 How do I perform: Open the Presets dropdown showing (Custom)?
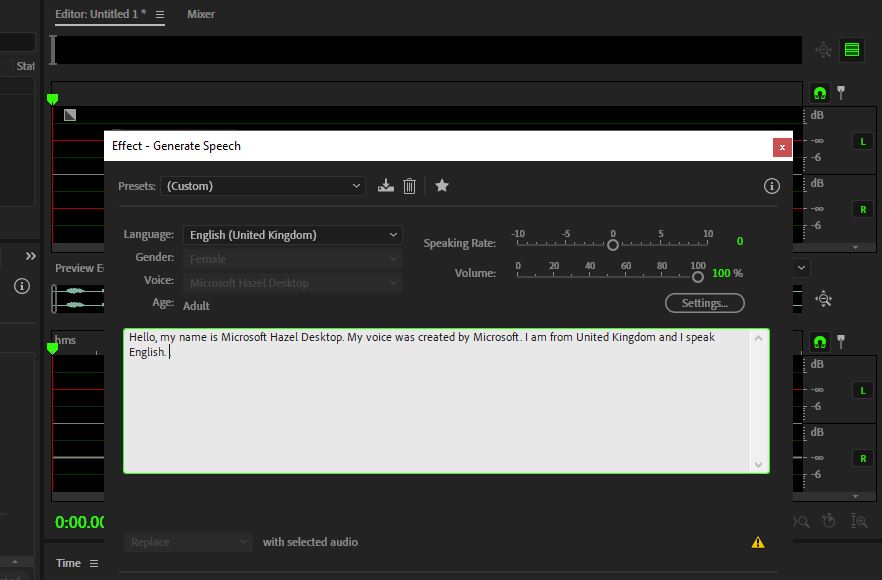point(263,186)
